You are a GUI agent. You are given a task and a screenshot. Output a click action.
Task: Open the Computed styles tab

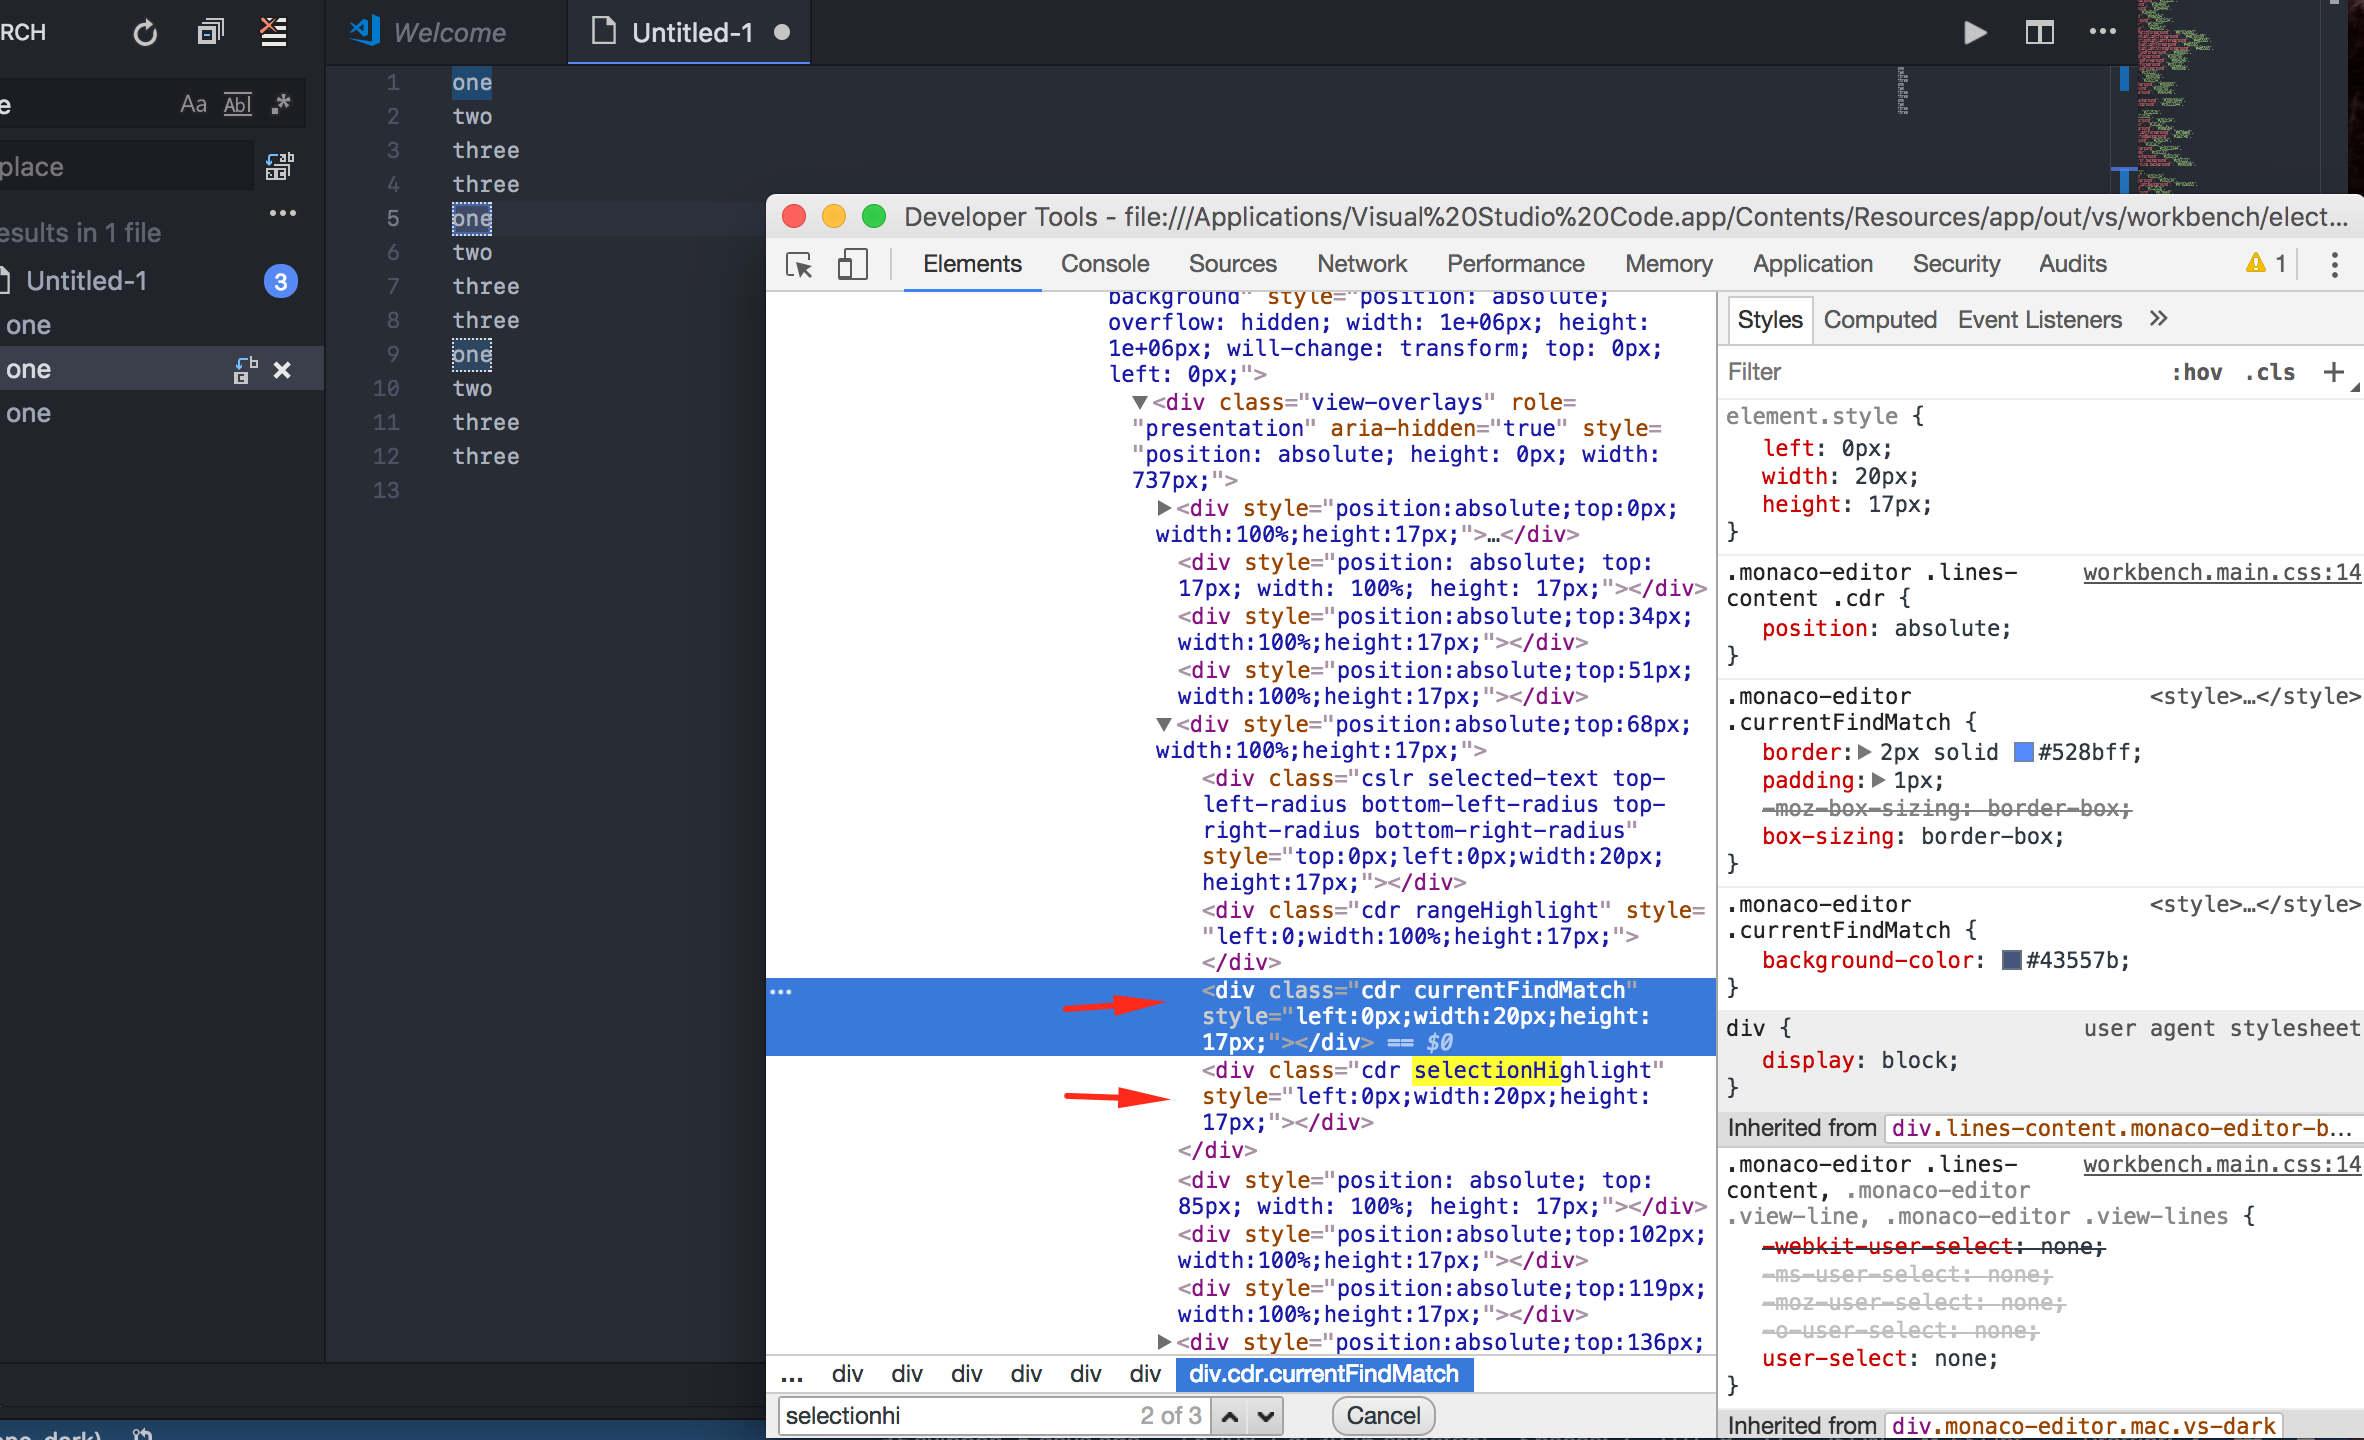[1879, 319]
